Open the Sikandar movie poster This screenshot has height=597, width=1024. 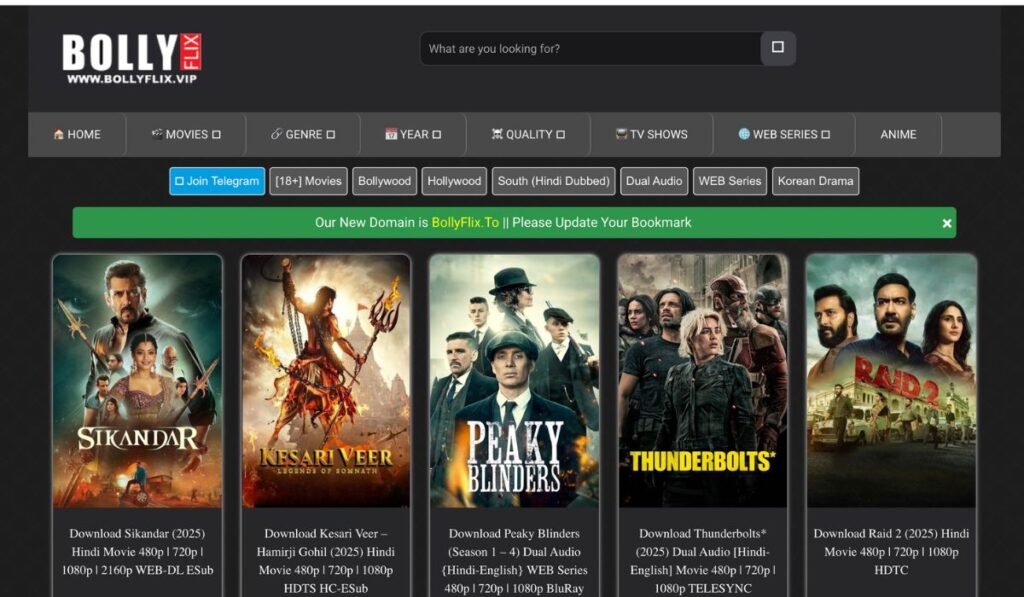(137, 381)
